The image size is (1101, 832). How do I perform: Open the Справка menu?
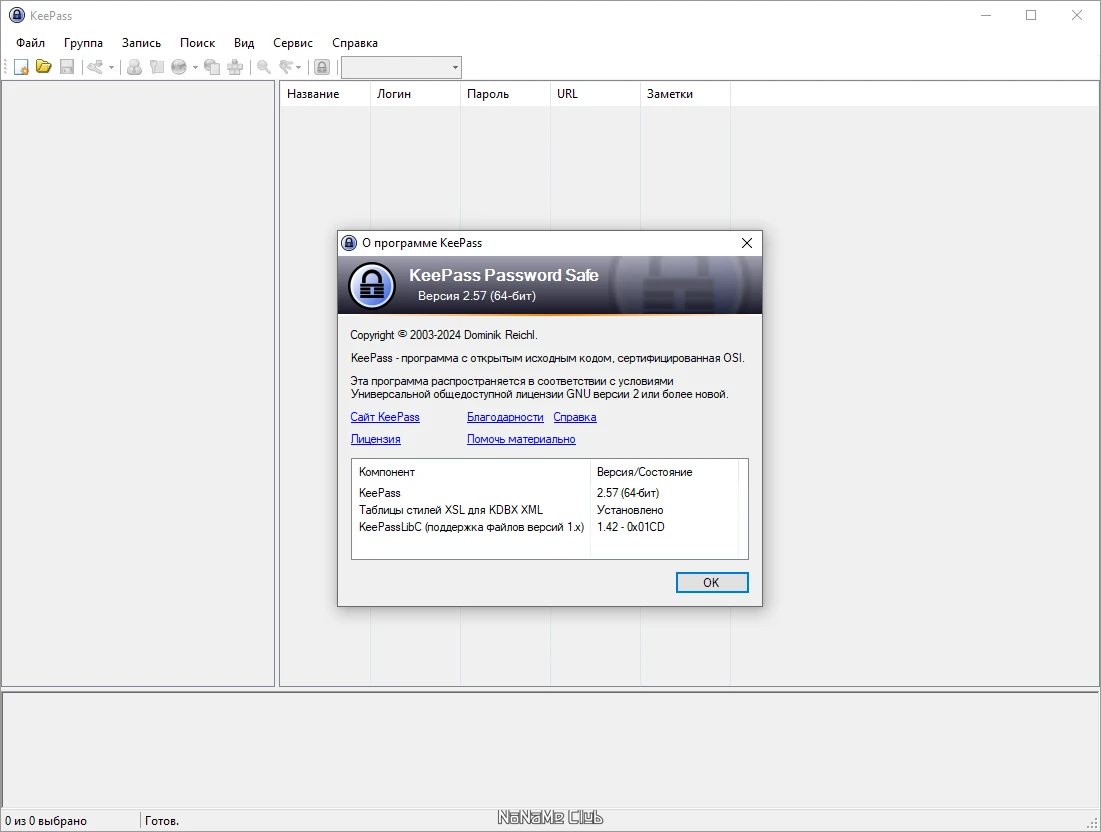354,43
